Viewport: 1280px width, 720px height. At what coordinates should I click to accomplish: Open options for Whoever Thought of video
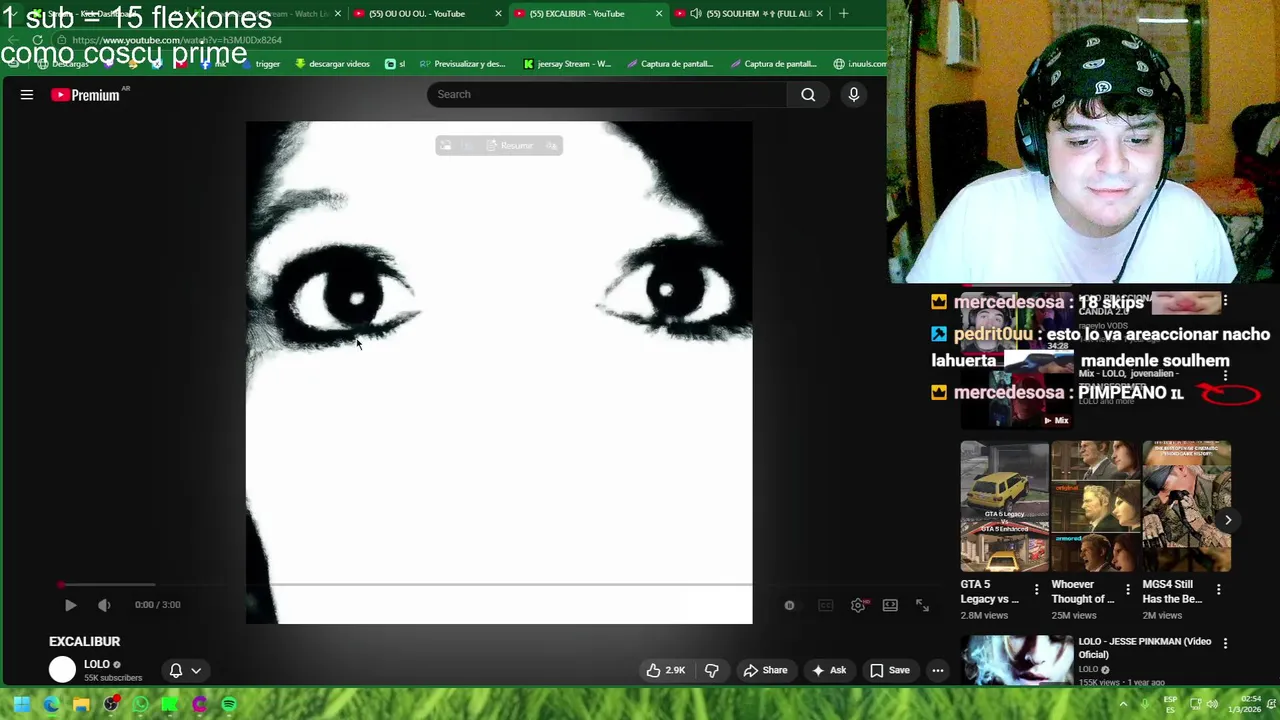point(1127,590)
